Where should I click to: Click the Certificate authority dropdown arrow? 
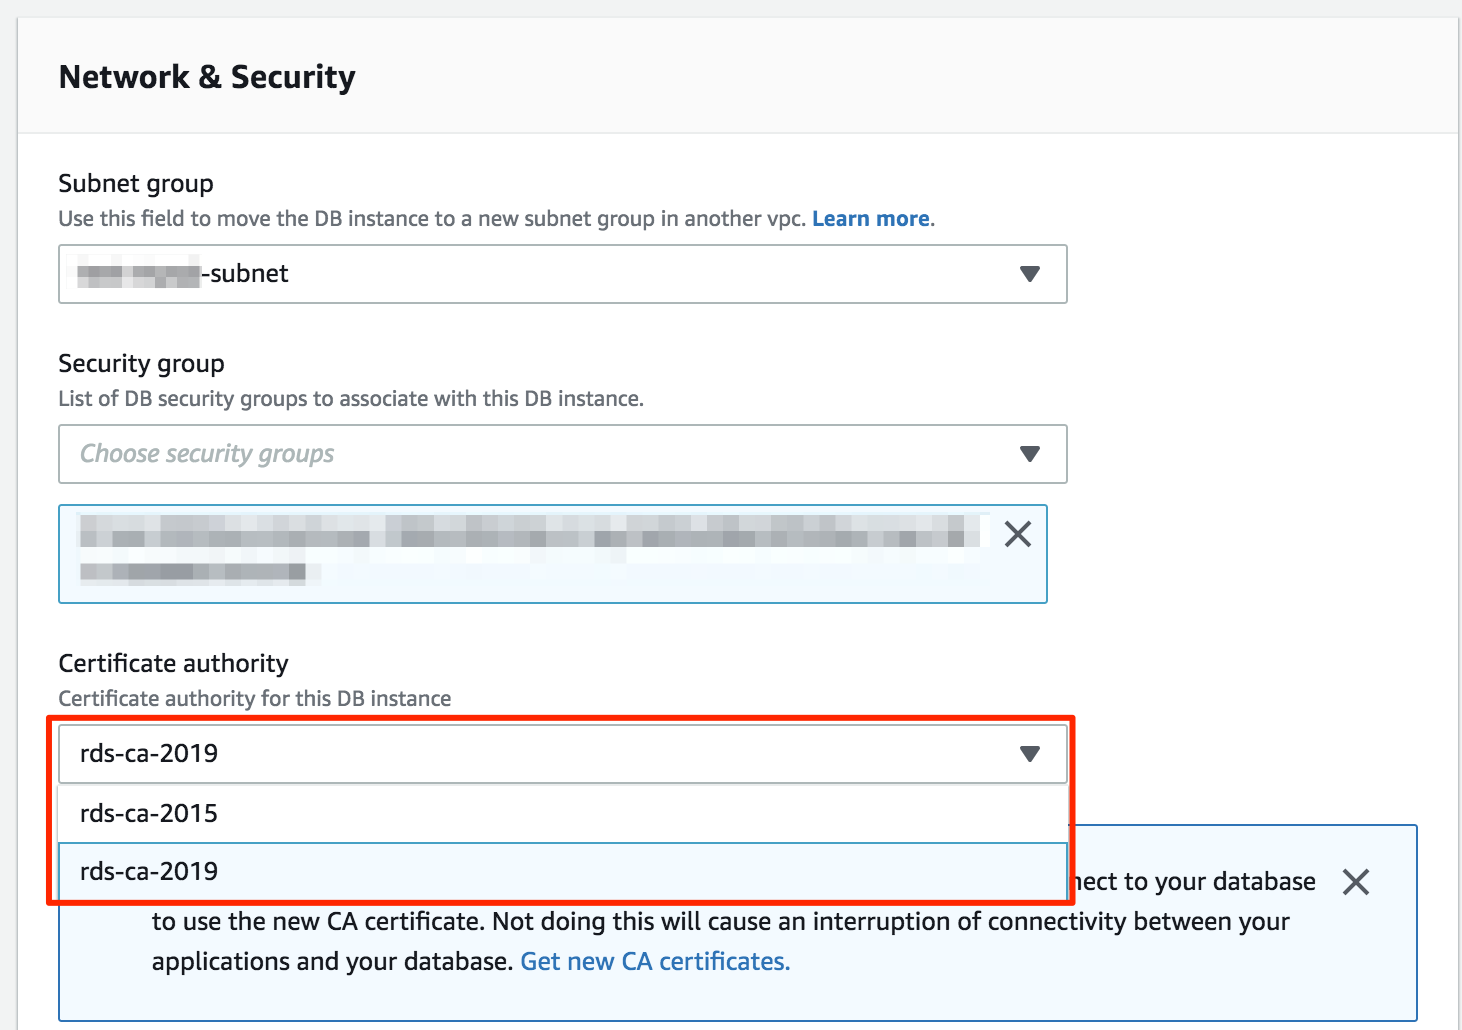[1030, 753]
